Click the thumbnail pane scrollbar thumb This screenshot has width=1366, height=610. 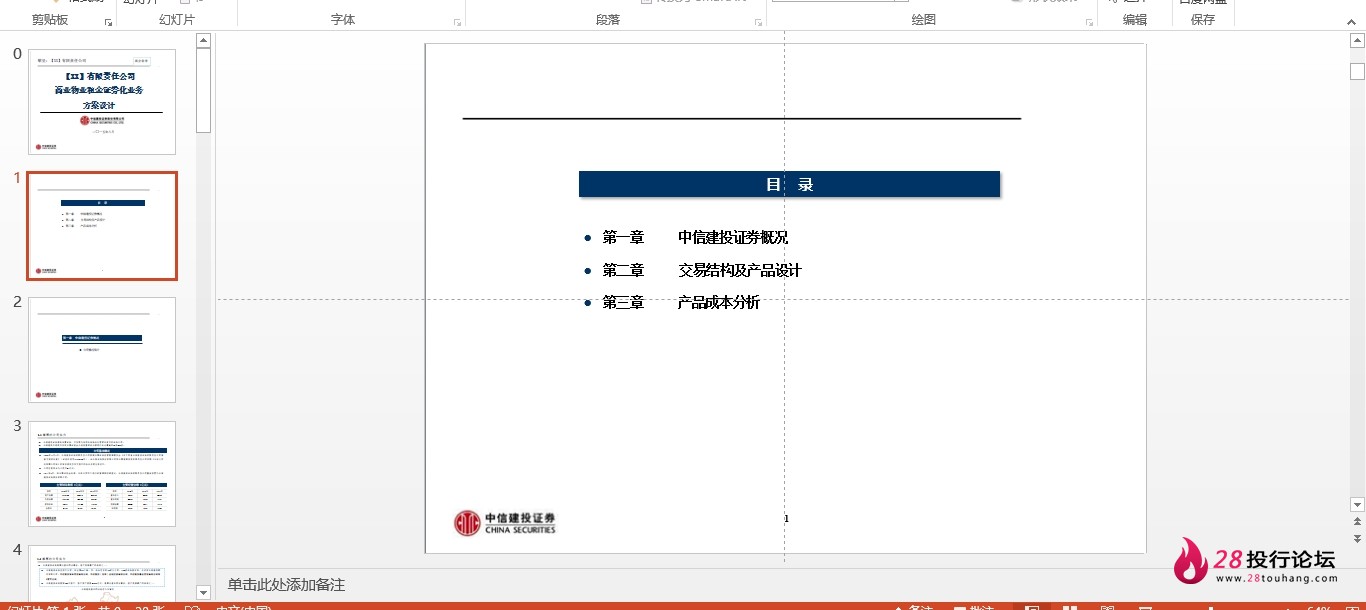tap(204, 90)
